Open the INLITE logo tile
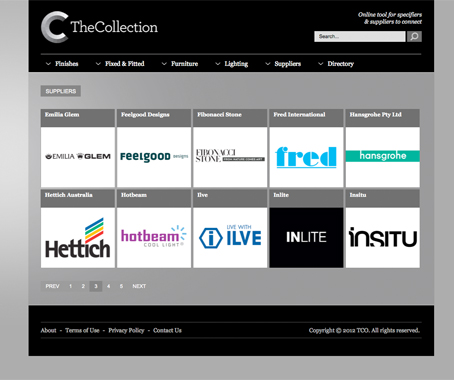This screenshot has height=380, width=454. [306, 238]
